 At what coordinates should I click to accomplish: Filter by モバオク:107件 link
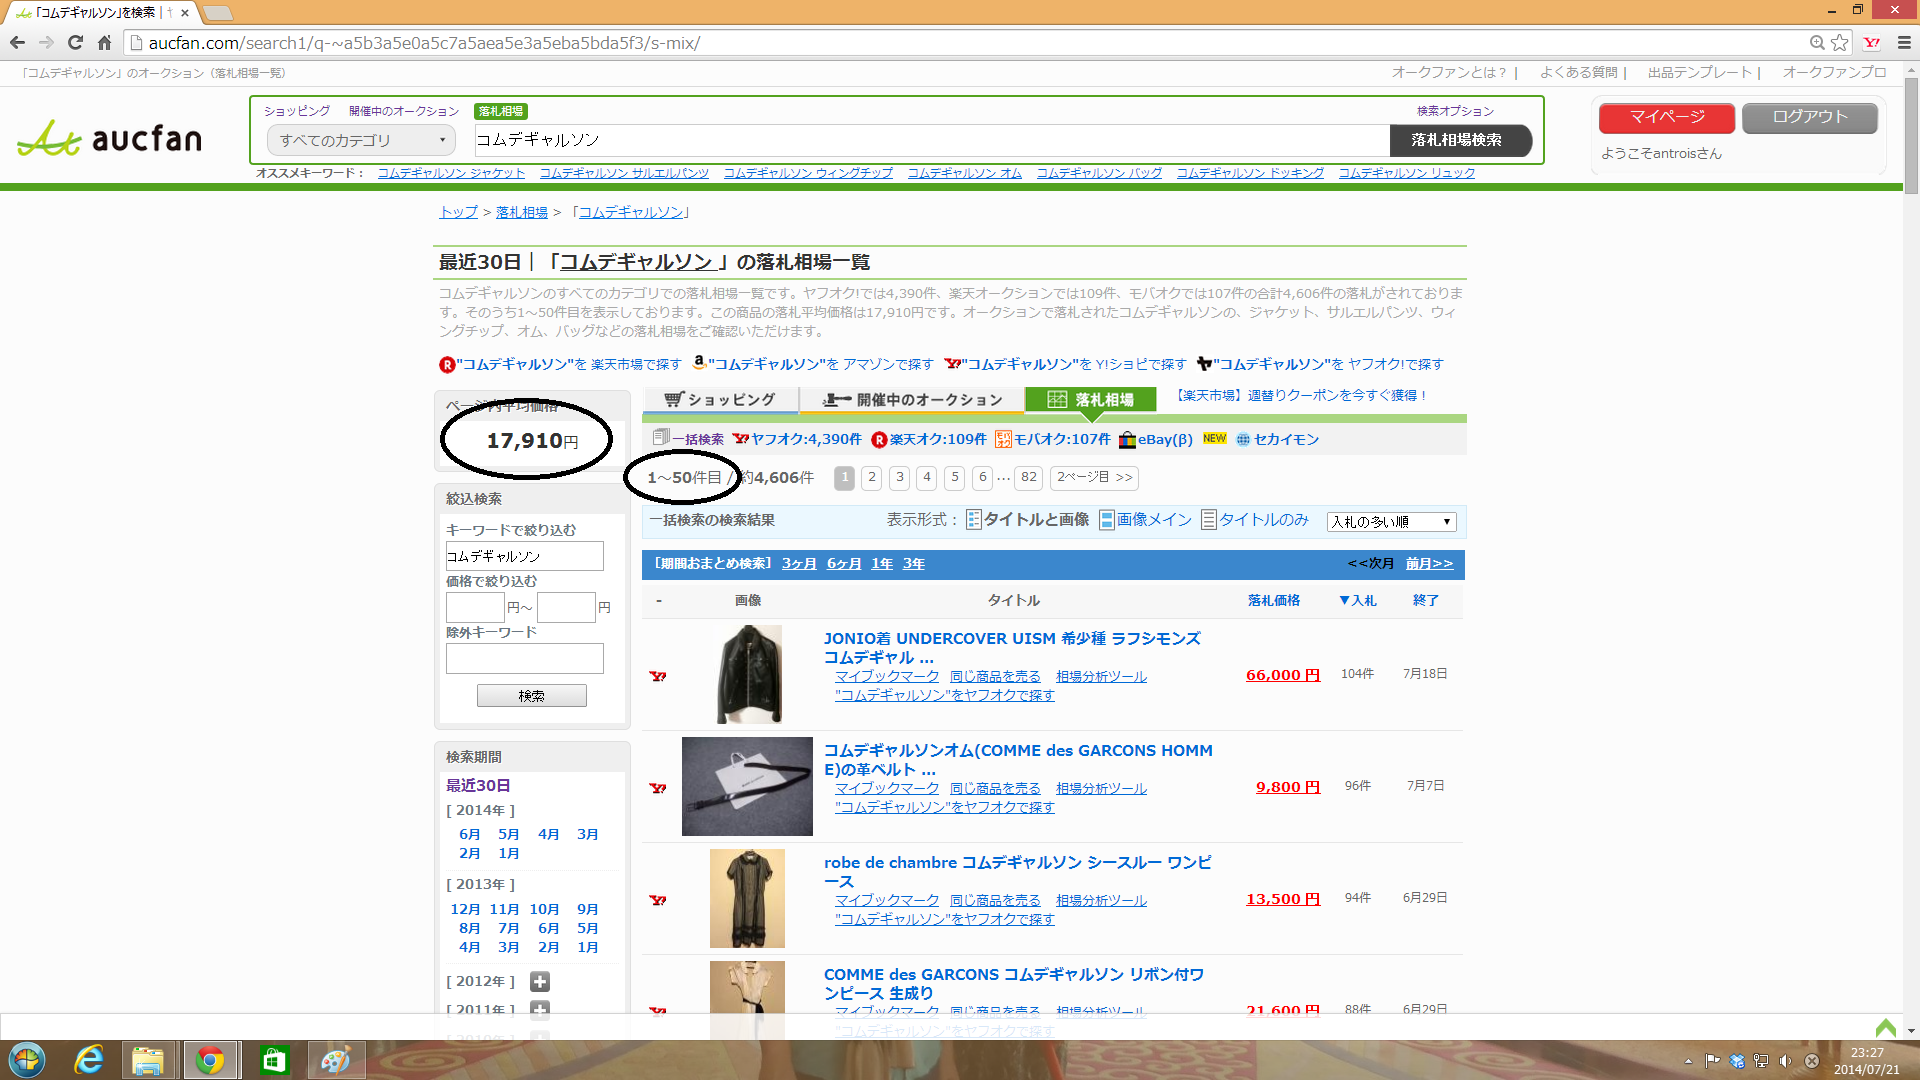[1053, 439]
